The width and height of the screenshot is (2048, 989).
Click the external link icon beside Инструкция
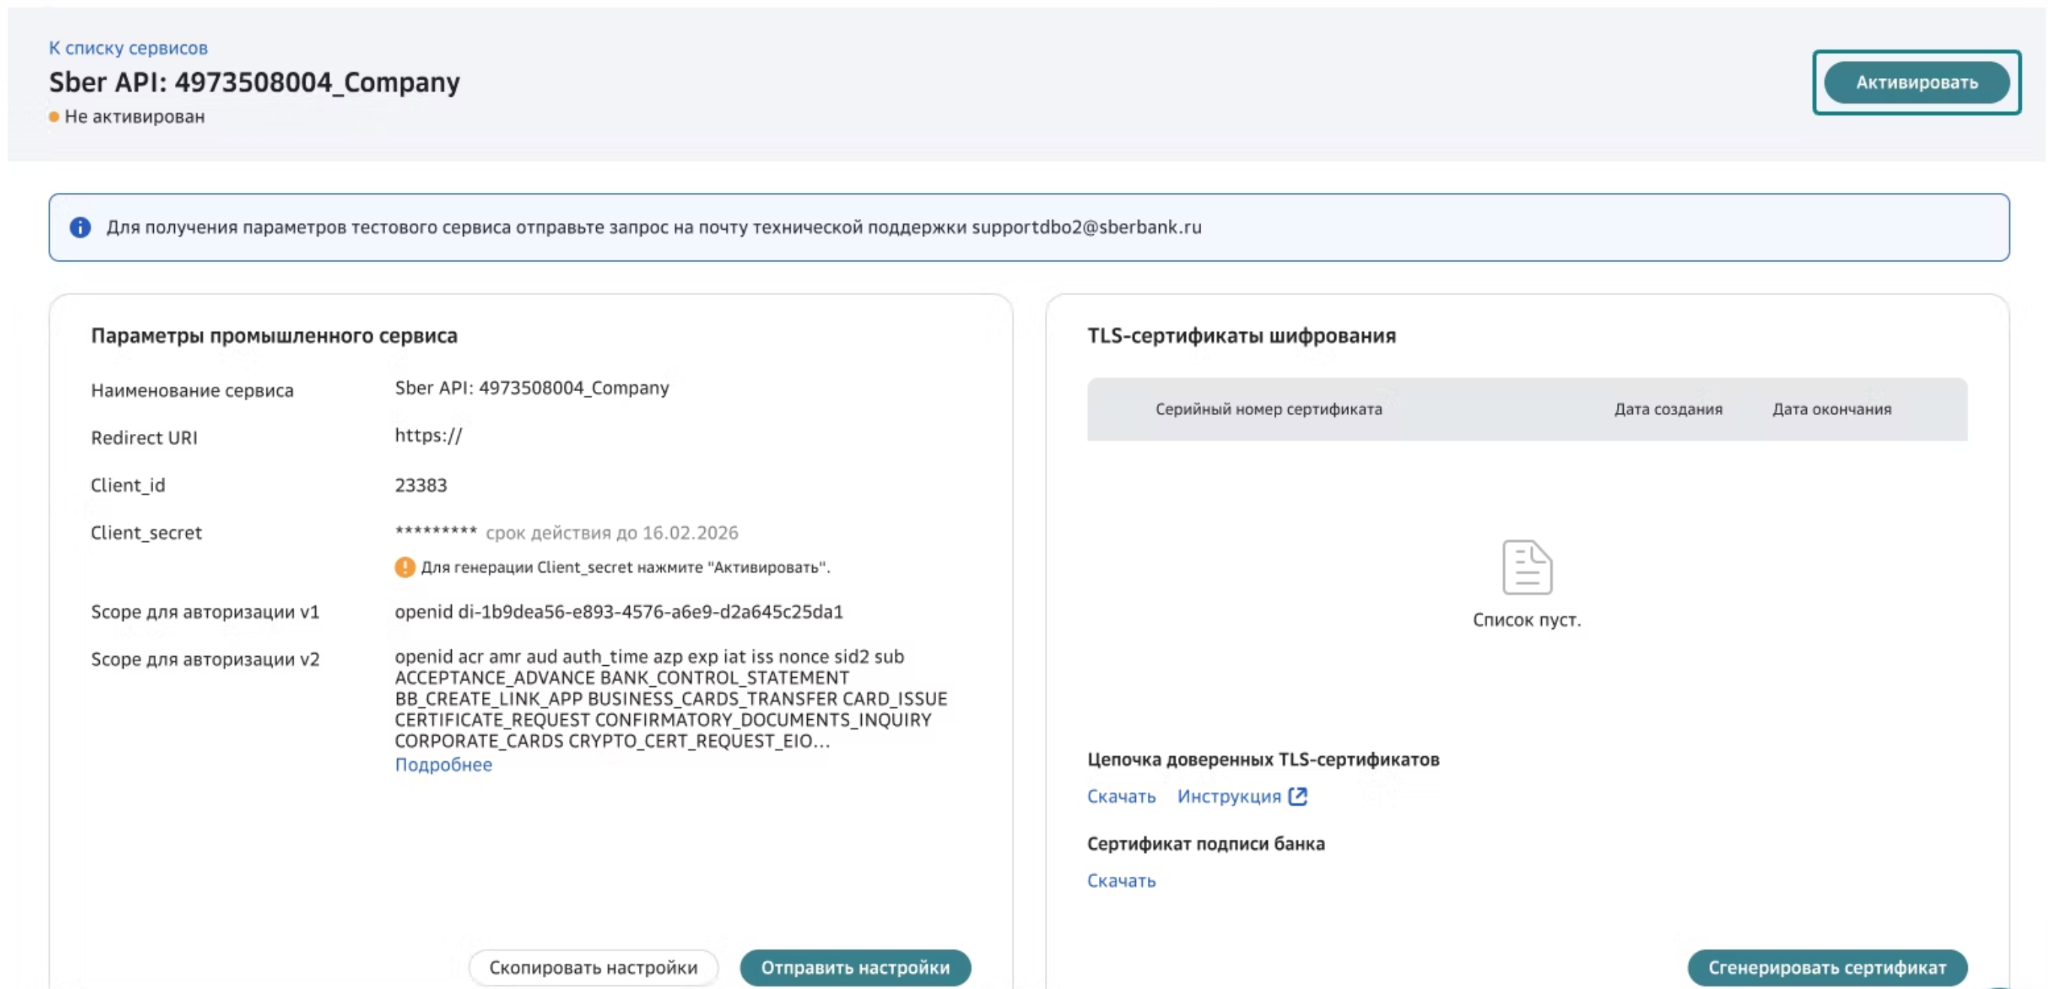tap(1298, 796)
